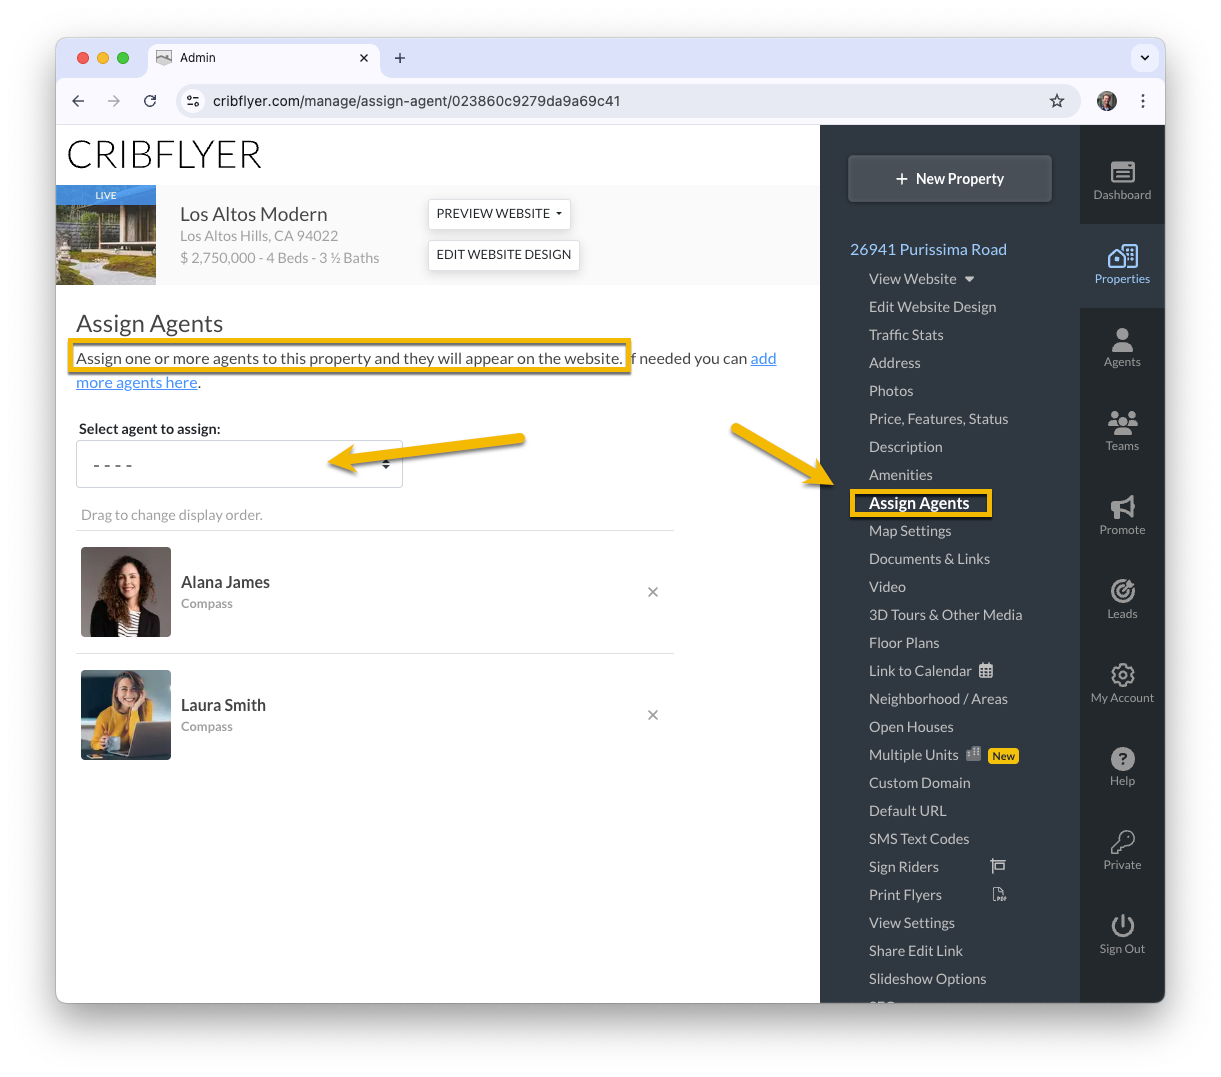Open the Chrome three-dot menu
Image resolution: width=1221 pixels, height=1077 pixels.
tap(1143, 101)
